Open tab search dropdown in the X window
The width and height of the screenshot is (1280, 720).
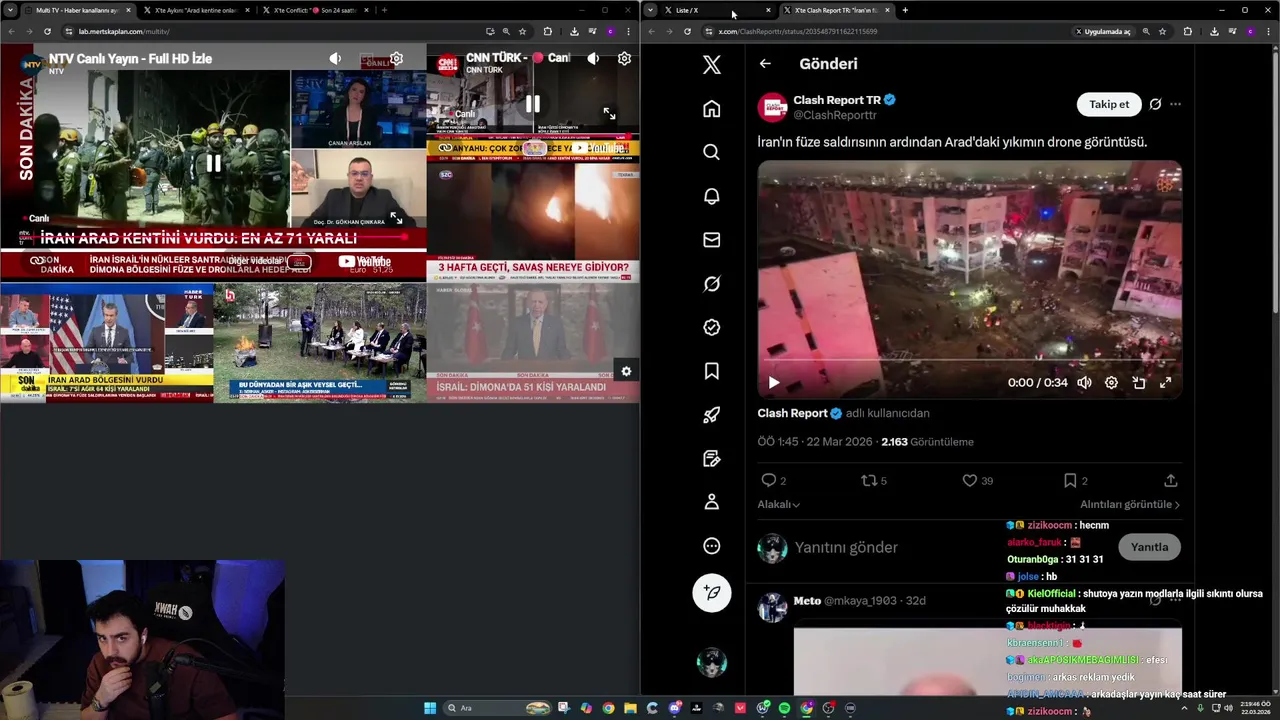(650, 10)
